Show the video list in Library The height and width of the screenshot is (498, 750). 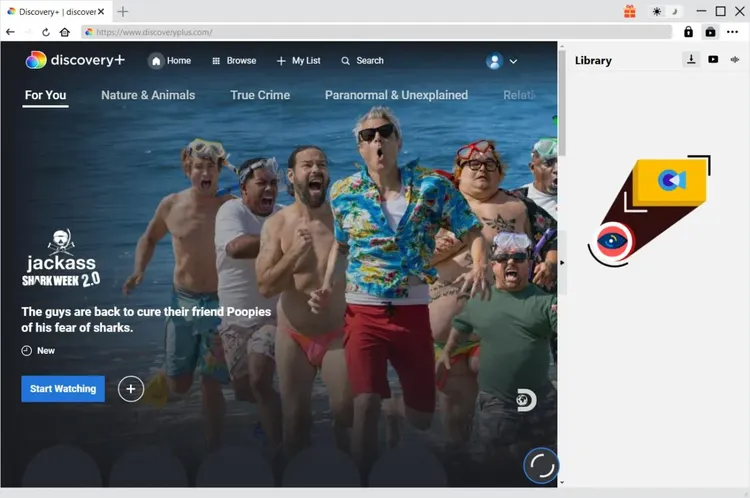[x=713, y=60]
